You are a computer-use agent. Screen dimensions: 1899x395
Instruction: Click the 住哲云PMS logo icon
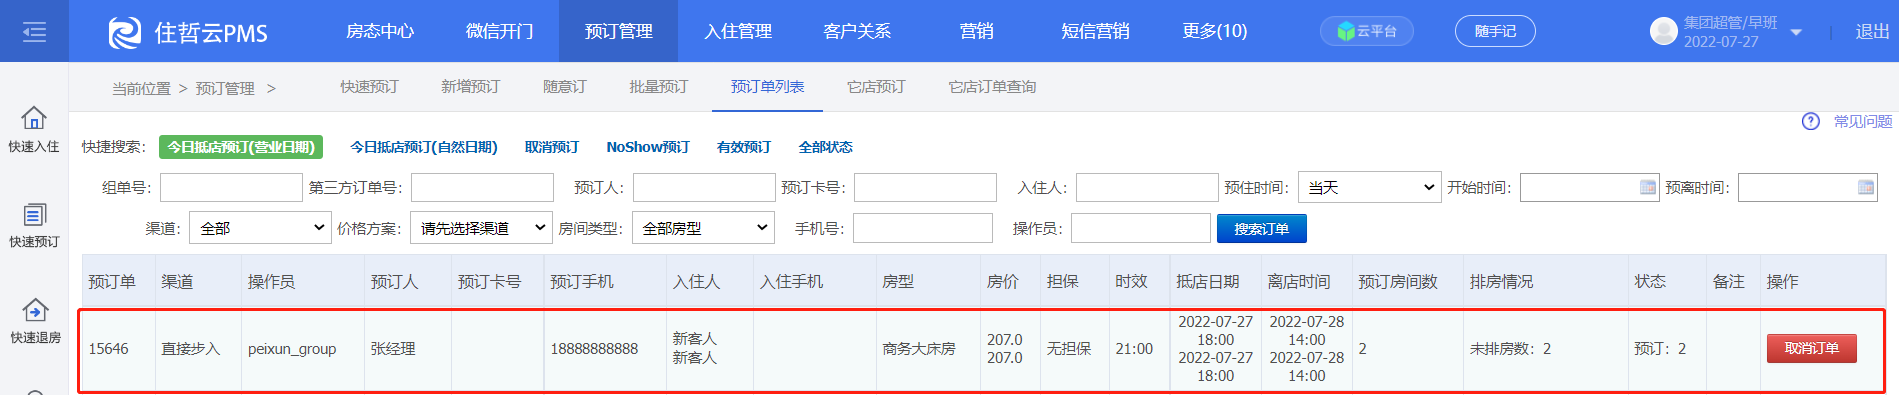tap(125, 32)
